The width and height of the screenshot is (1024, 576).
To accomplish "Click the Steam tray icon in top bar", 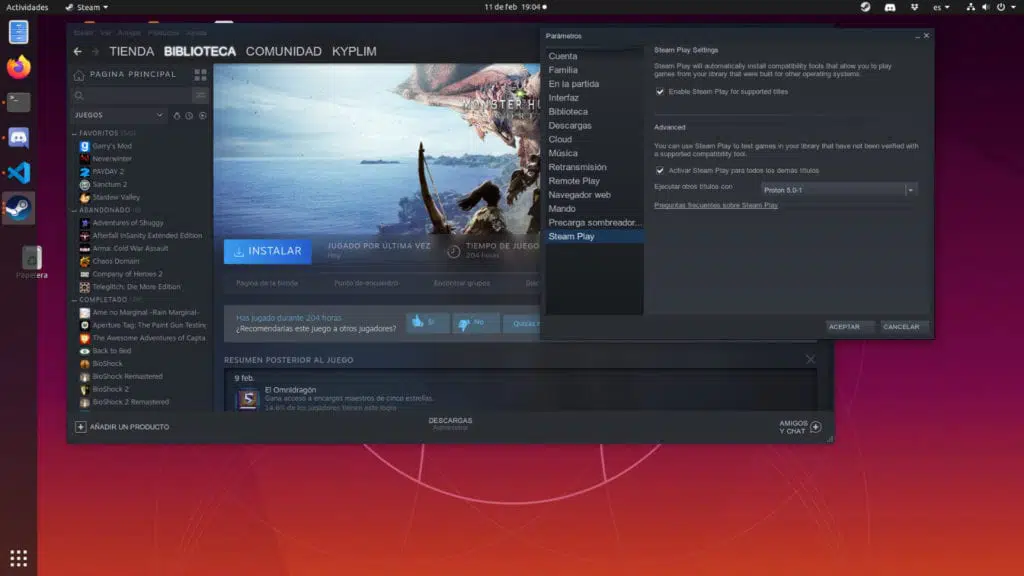I will tap(865, 7).
